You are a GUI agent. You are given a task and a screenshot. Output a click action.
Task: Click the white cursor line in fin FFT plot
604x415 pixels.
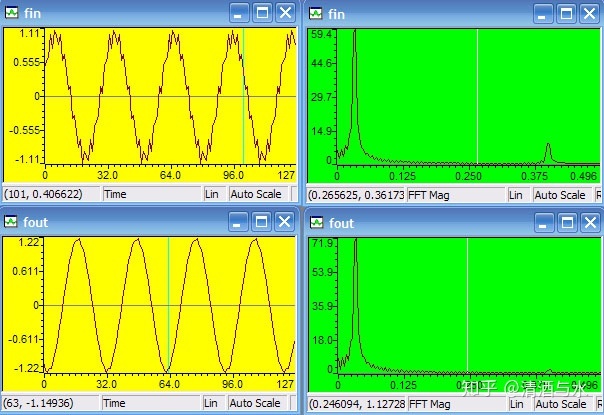(x=478, y=96)
